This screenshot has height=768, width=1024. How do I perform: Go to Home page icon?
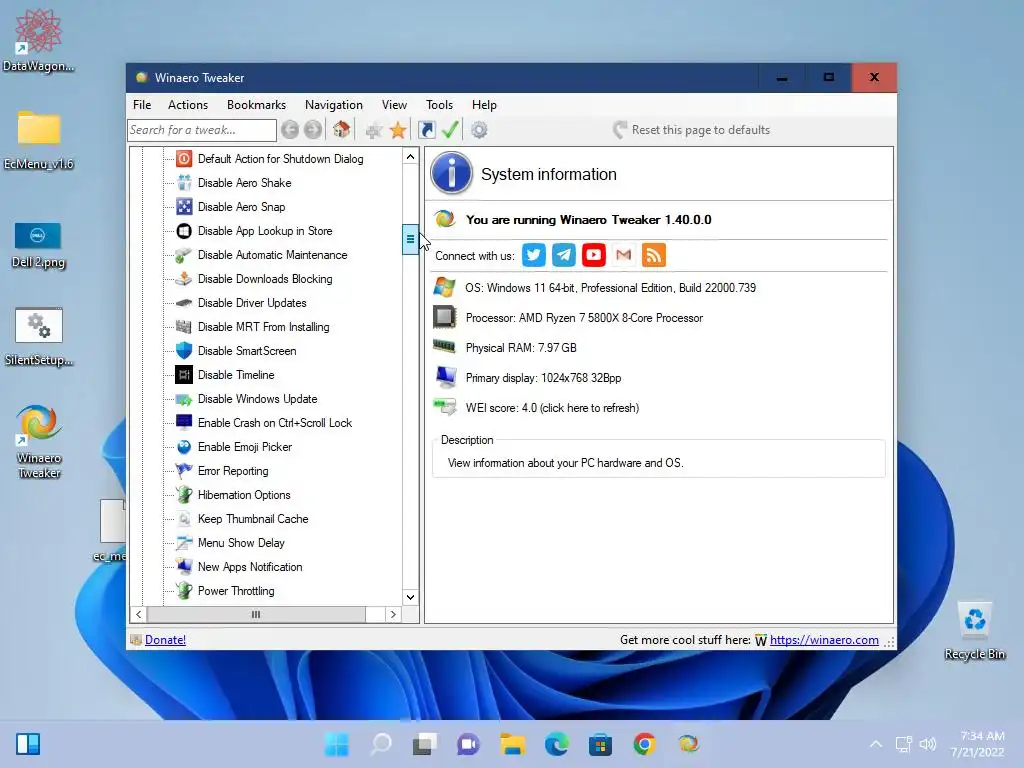tap(341, 129)
